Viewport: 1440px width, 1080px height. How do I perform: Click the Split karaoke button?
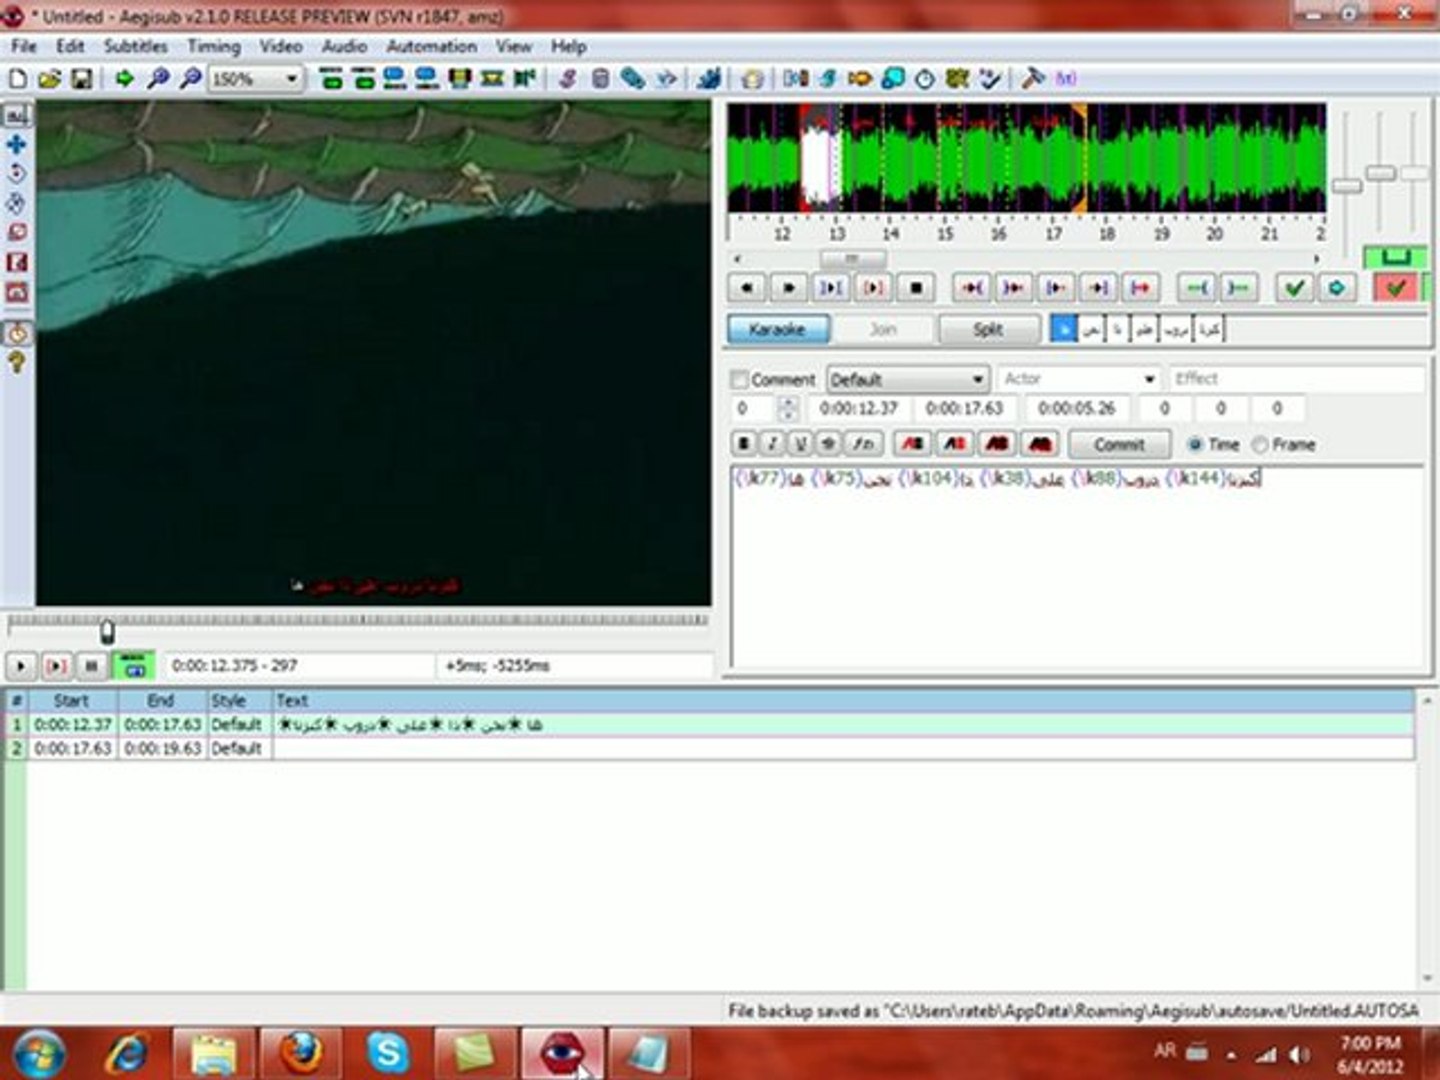click(x=987, y=329)
